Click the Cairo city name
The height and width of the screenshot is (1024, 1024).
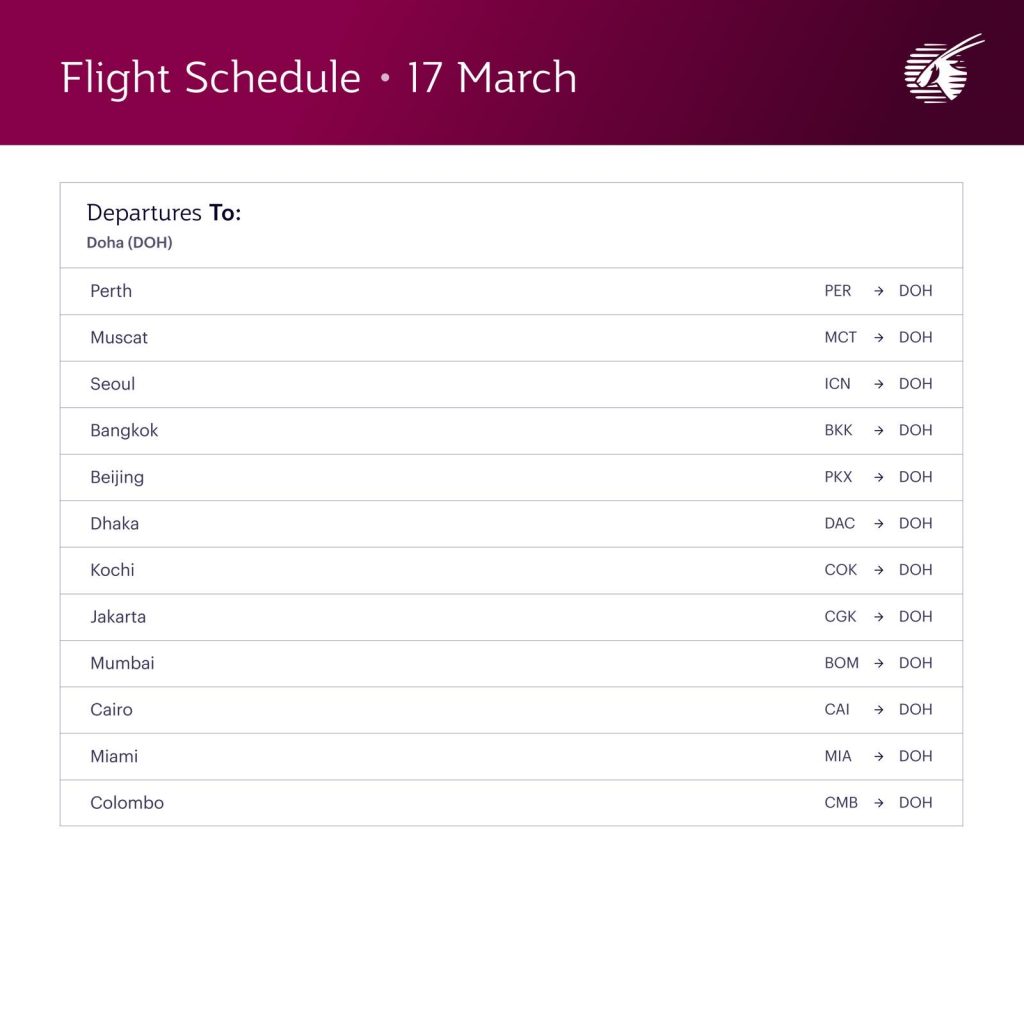tap(111, 710)
